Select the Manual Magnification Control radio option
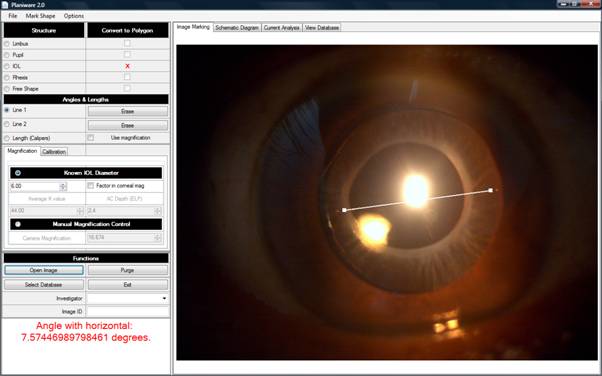The width and height of the screenshot is (602, 376). [x=18, y=224]
